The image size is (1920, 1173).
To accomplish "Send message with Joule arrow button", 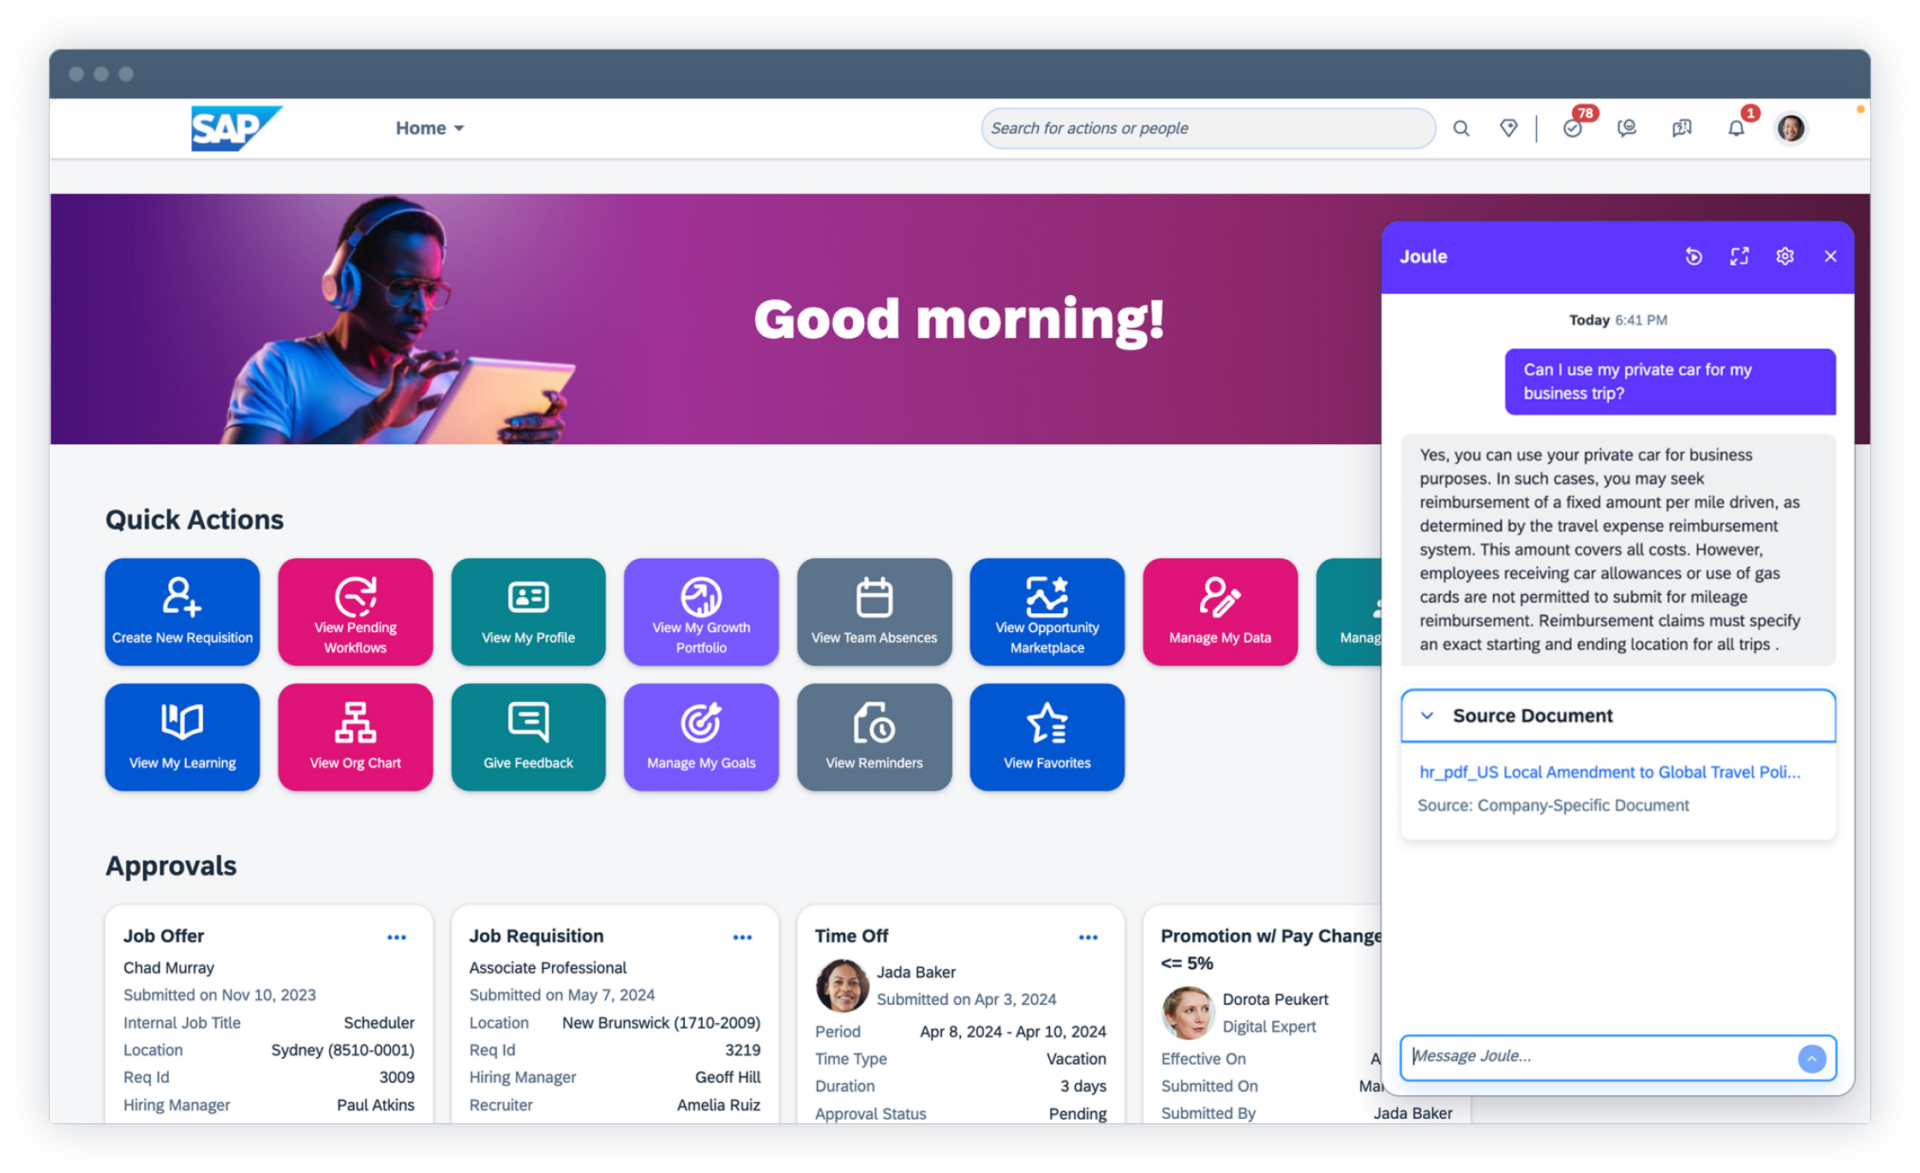I will (1811, 1058).
